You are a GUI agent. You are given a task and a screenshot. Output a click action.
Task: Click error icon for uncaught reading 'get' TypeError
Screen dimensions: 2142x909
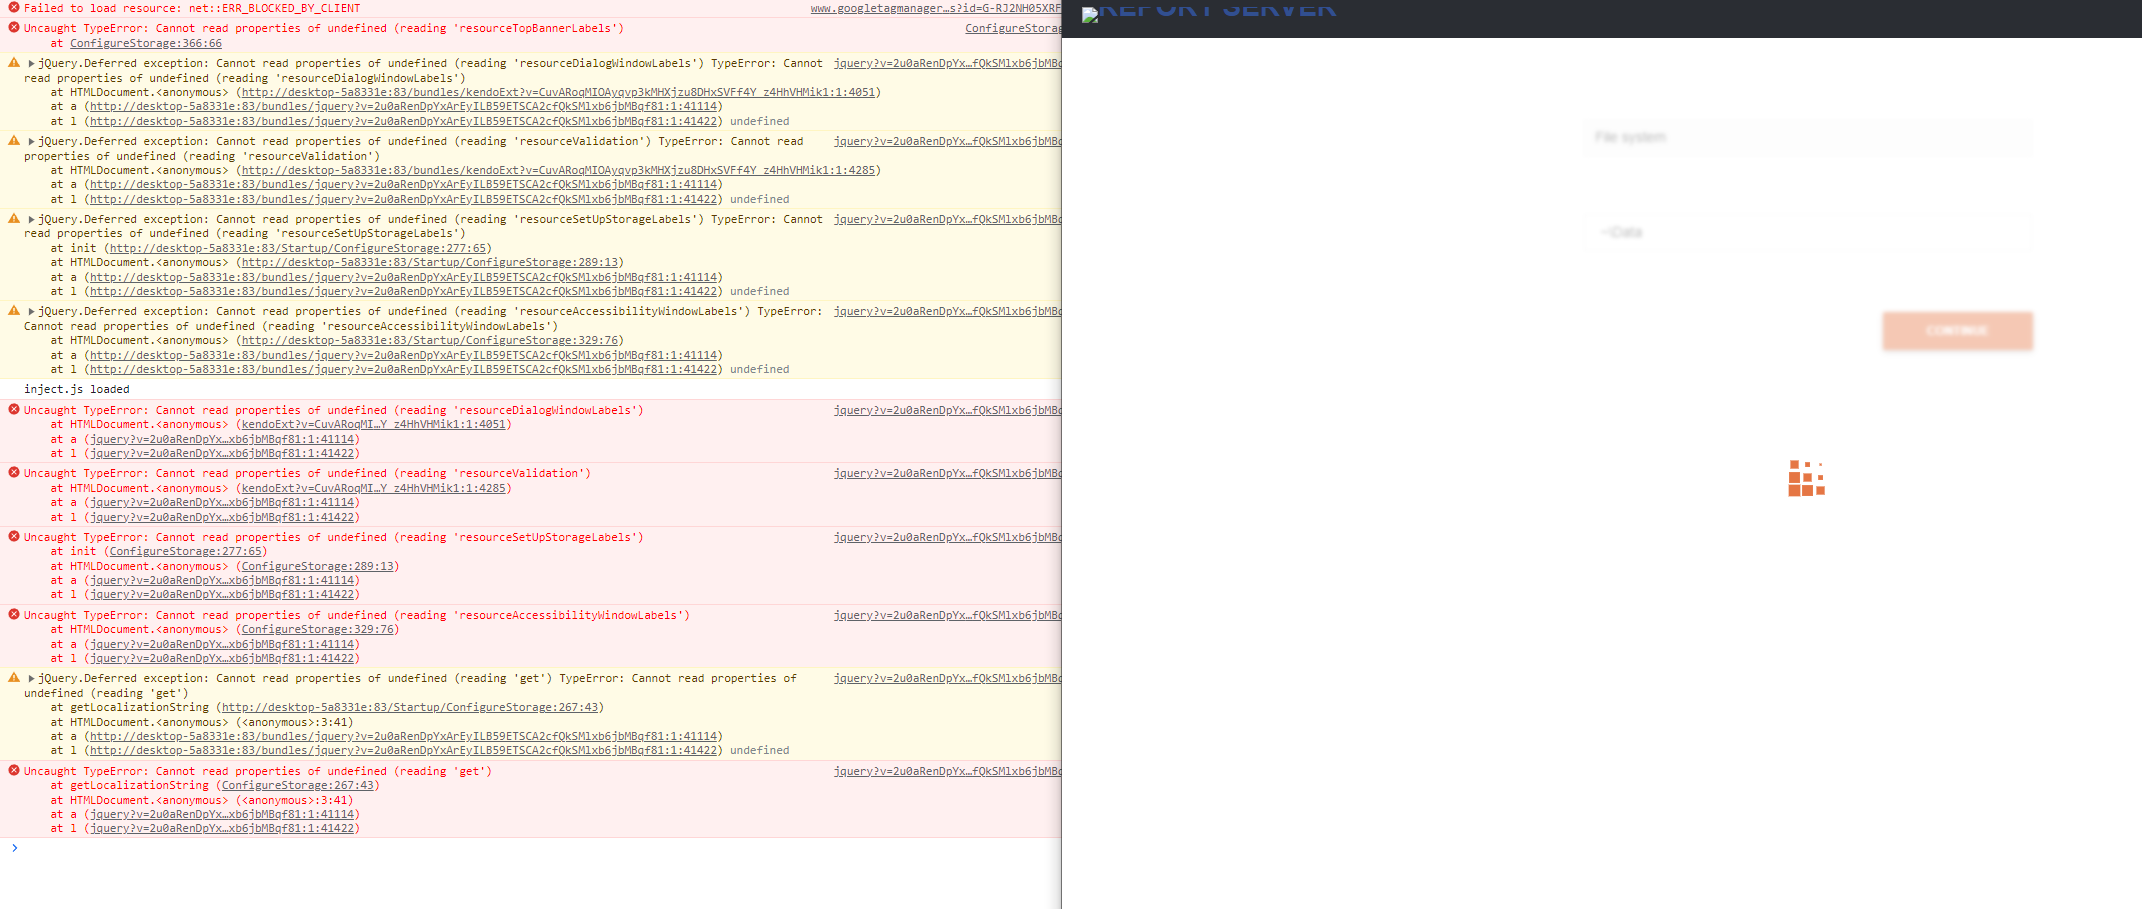pyautogui.click(x=14, y=771)
